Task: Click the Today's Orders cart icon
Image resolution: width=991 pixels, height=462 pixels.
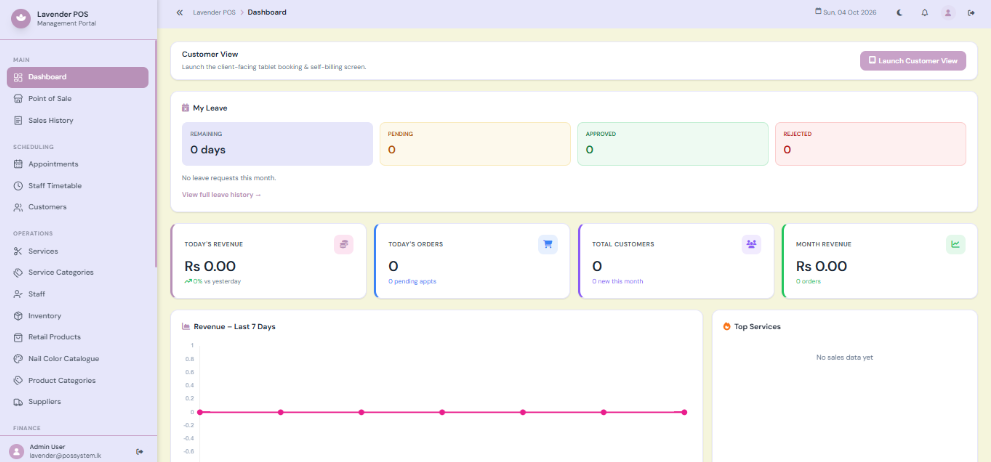Action: [547, 244]
